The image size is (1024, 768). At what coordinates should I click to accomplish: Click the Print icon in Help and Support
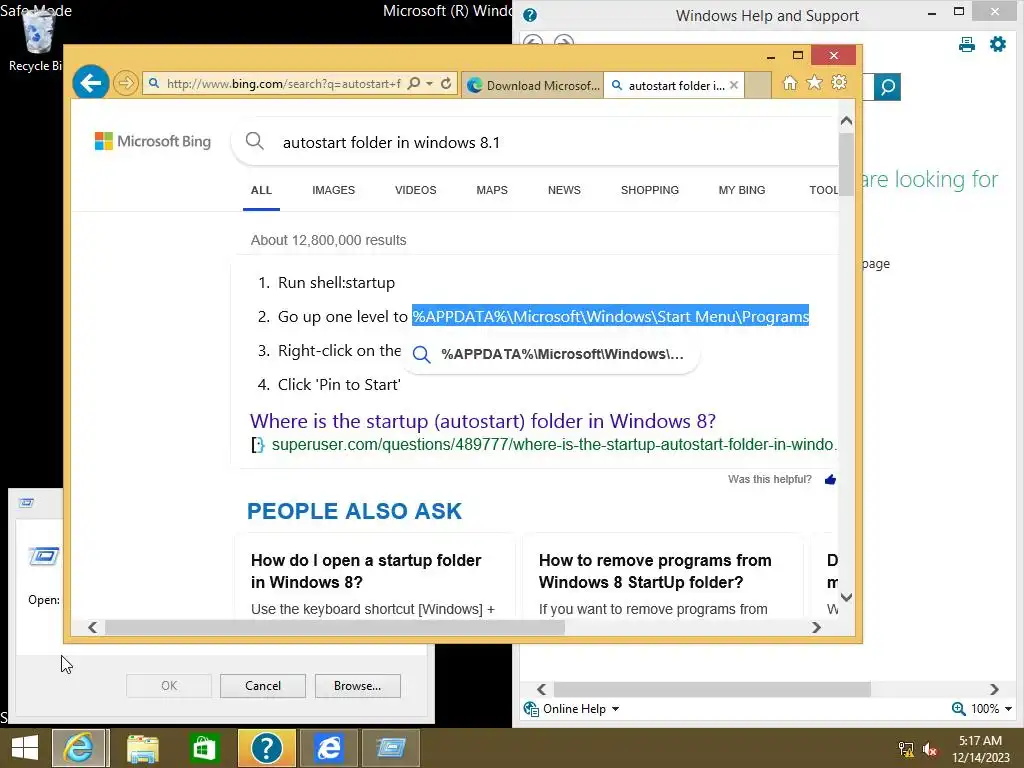click(967, 44)
